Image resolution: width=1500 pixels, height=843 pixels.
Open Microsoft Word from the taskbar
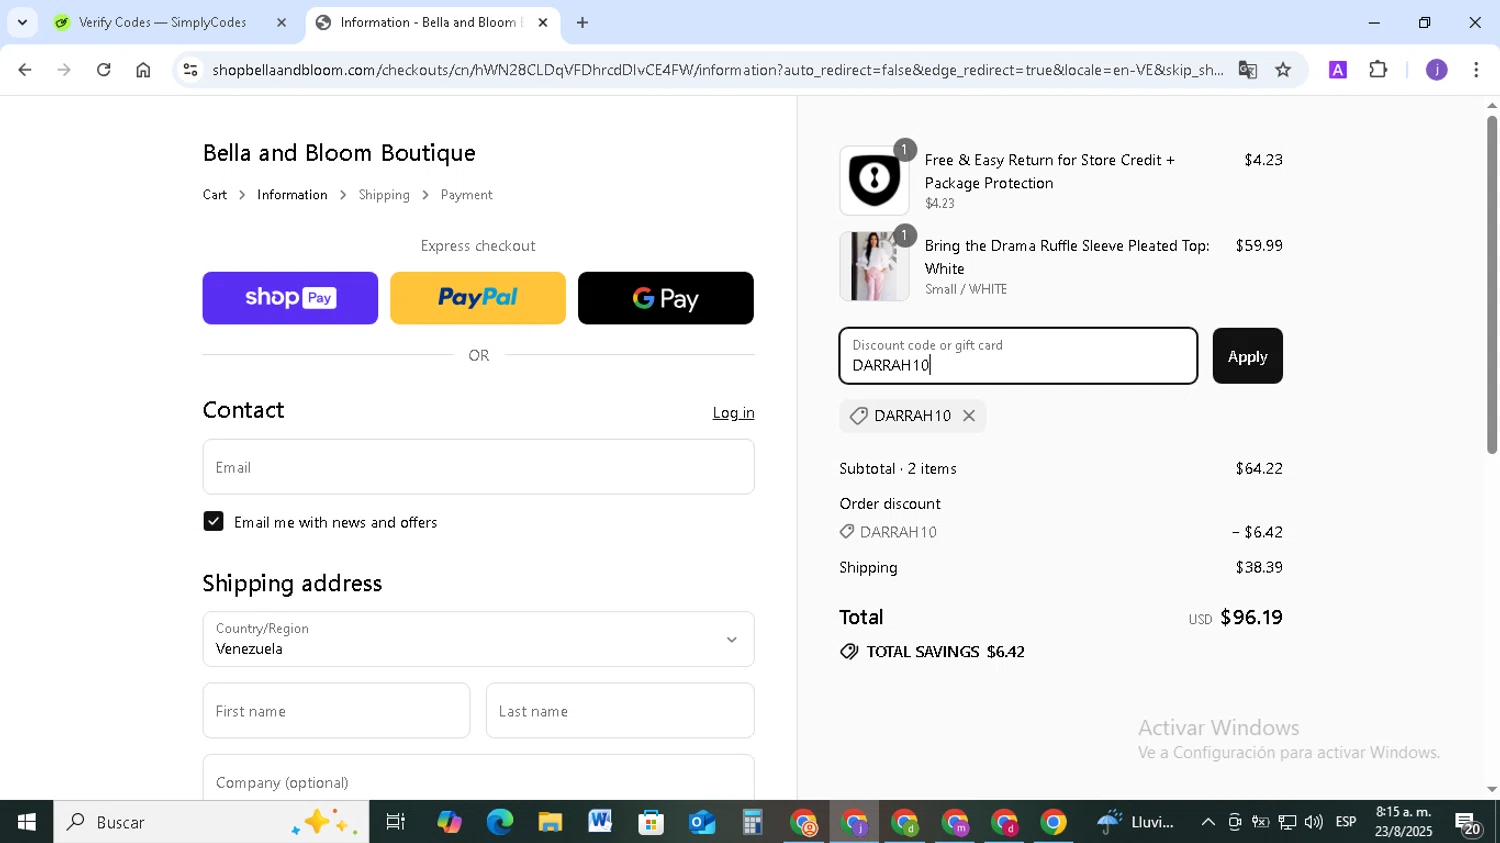(x=600, y=822)
